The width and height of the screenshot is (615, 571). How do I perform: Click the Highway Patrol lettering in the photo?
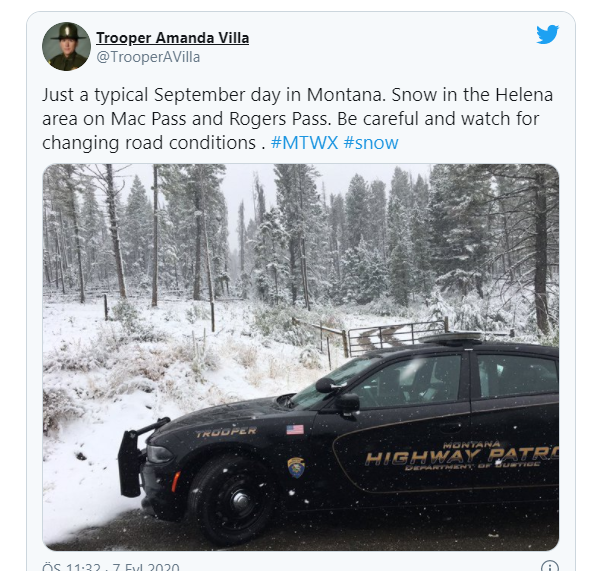coord(462,456)
